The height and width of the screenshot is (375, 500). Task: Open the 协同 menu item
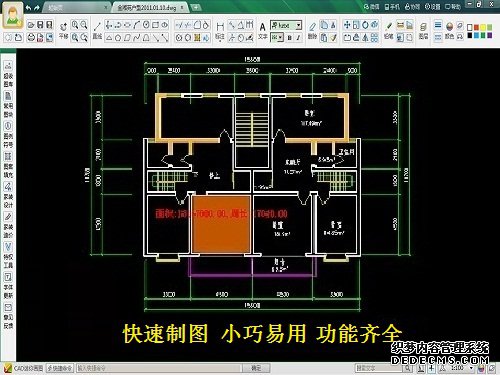tap(412, 6)
